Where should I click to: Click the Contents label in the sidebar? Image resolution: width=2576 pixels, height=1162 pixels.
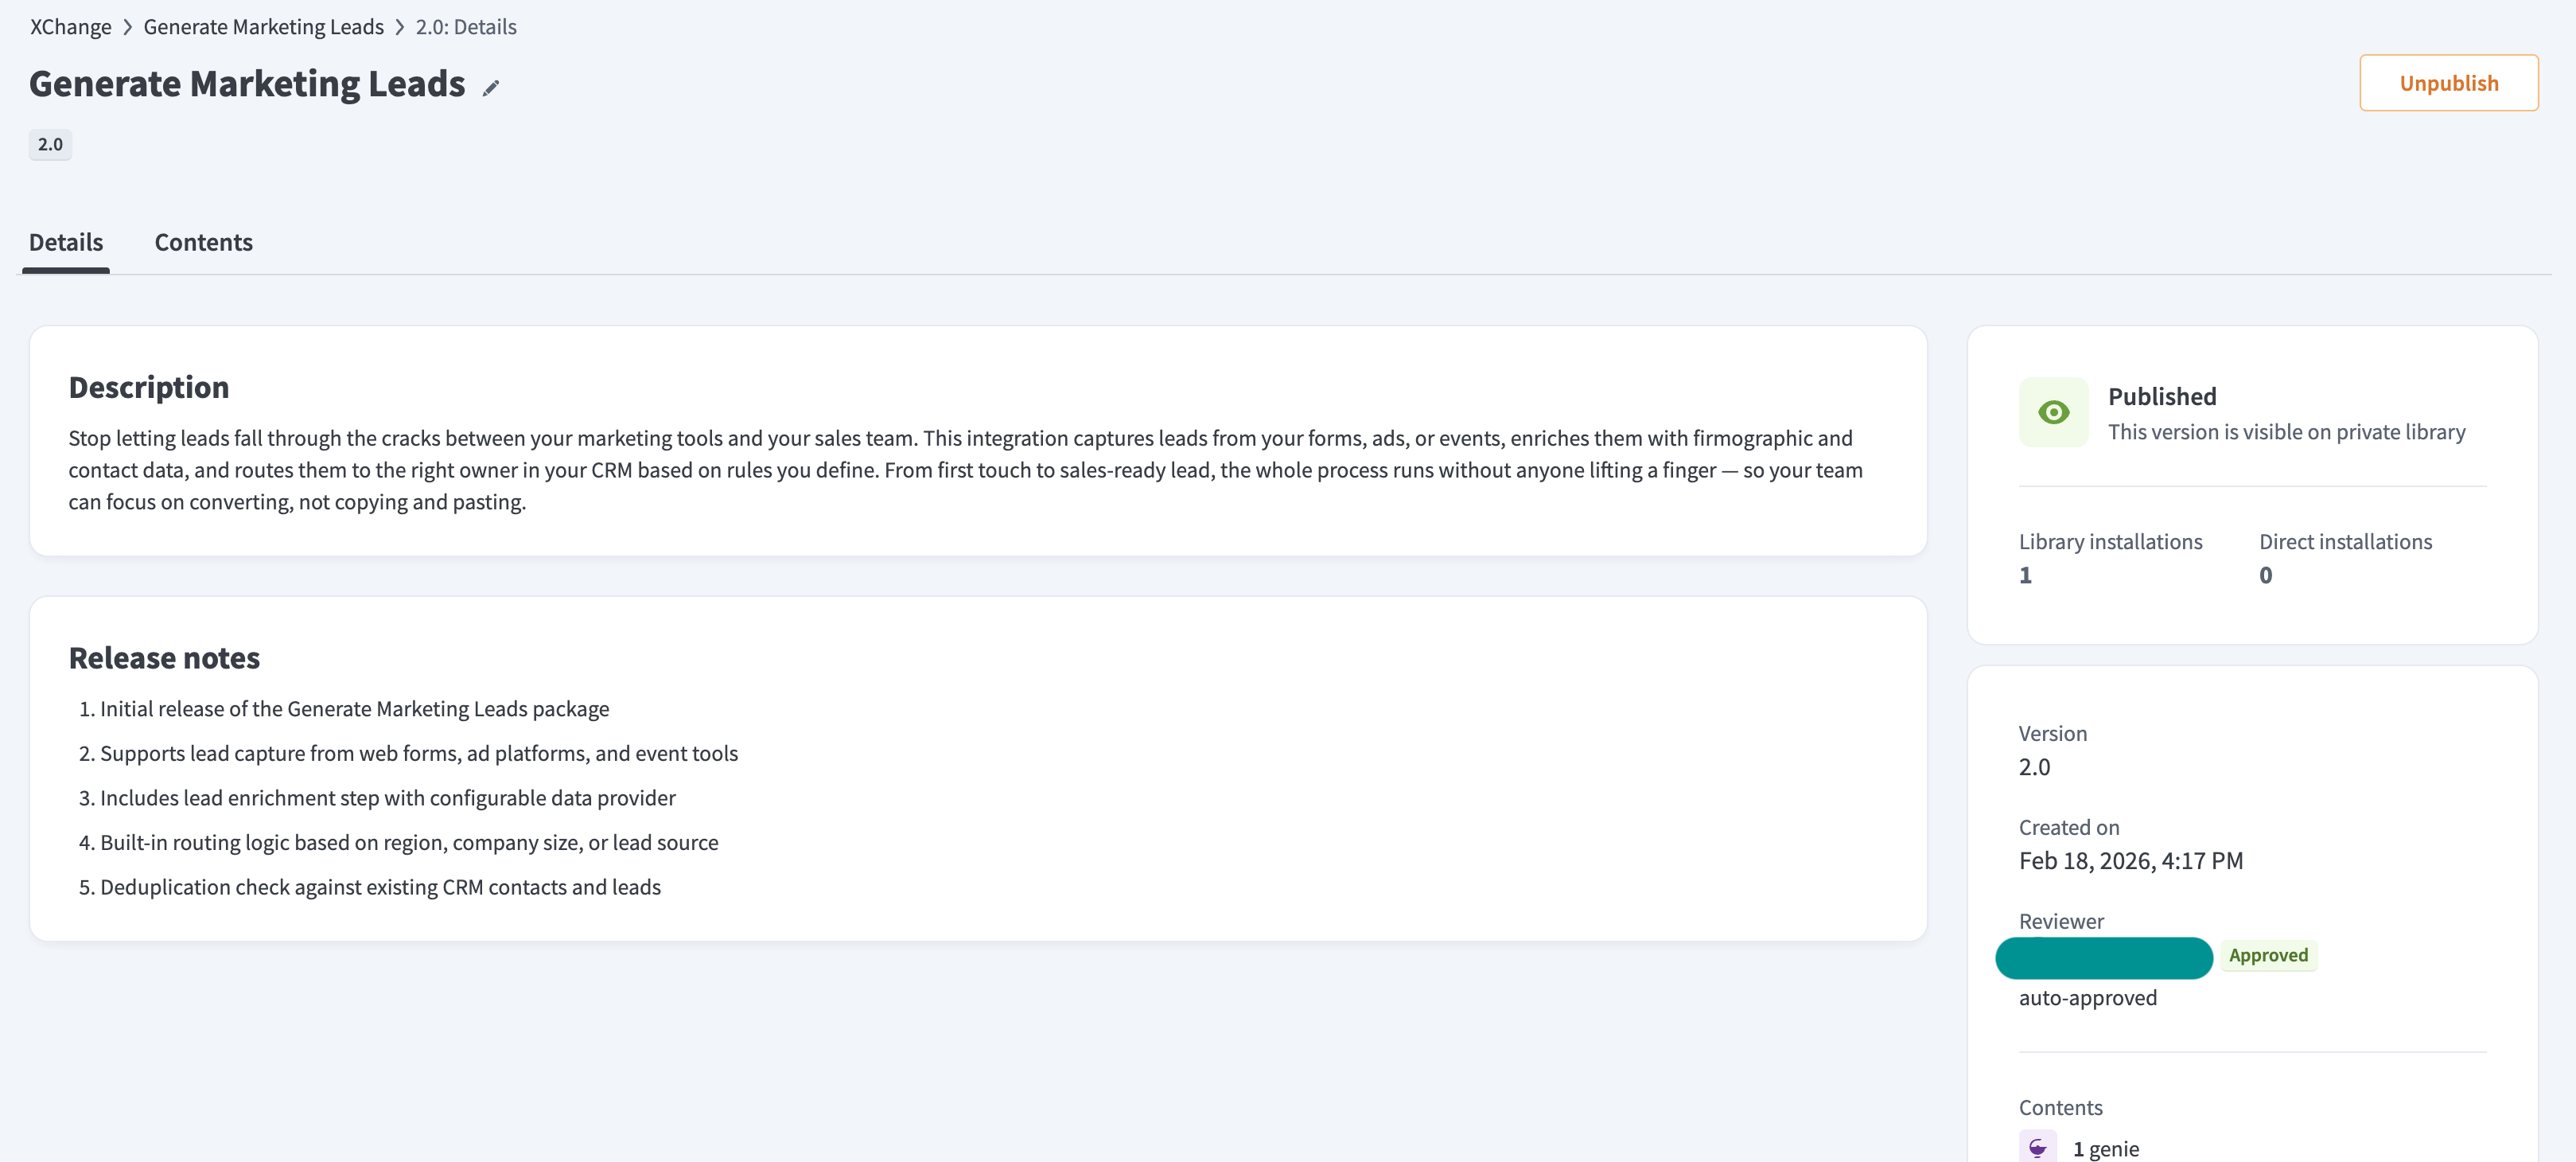point(2060,1108)
